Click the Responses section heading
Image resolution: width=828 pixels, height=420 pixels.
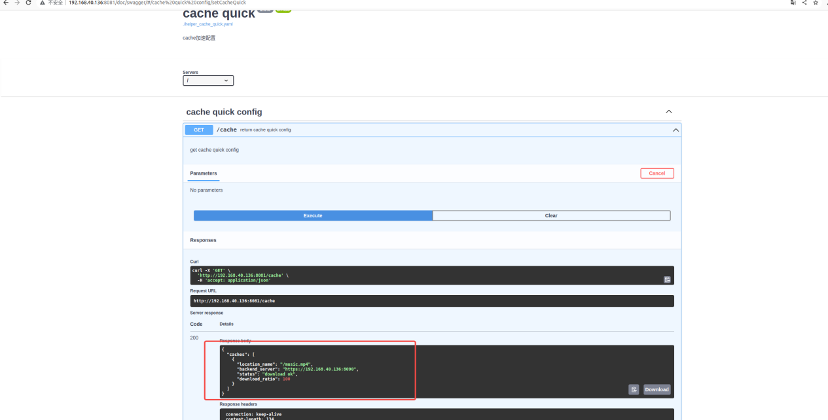coord(203,240)
